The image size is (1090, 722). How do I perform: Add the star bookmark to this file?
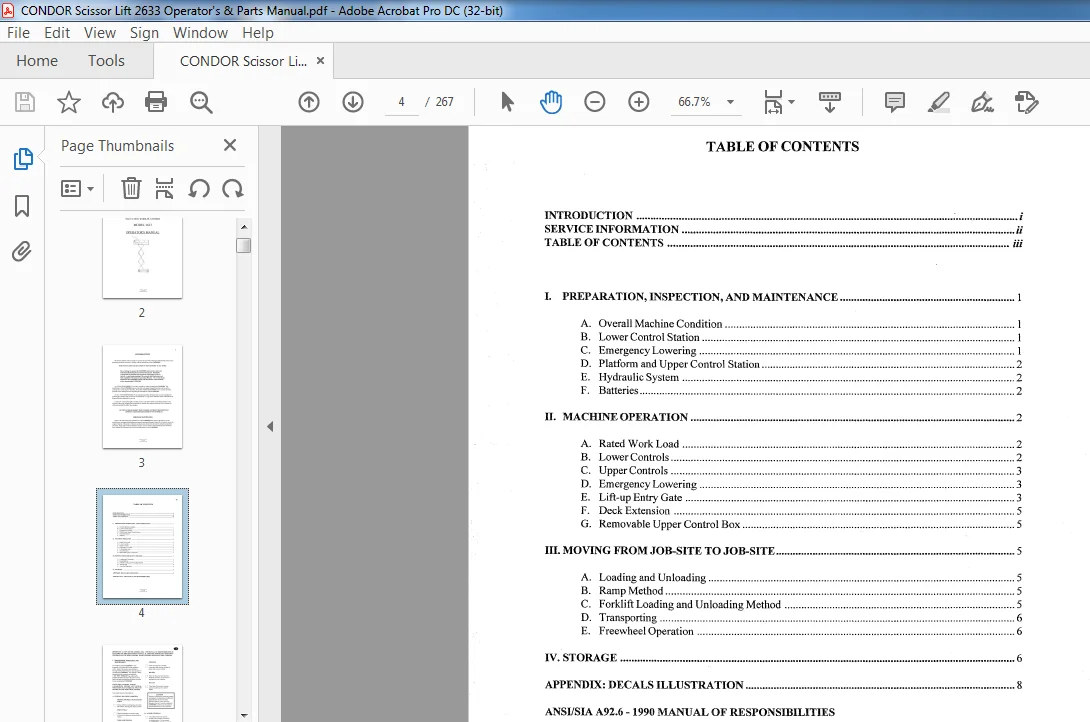[x=69, y=102]
